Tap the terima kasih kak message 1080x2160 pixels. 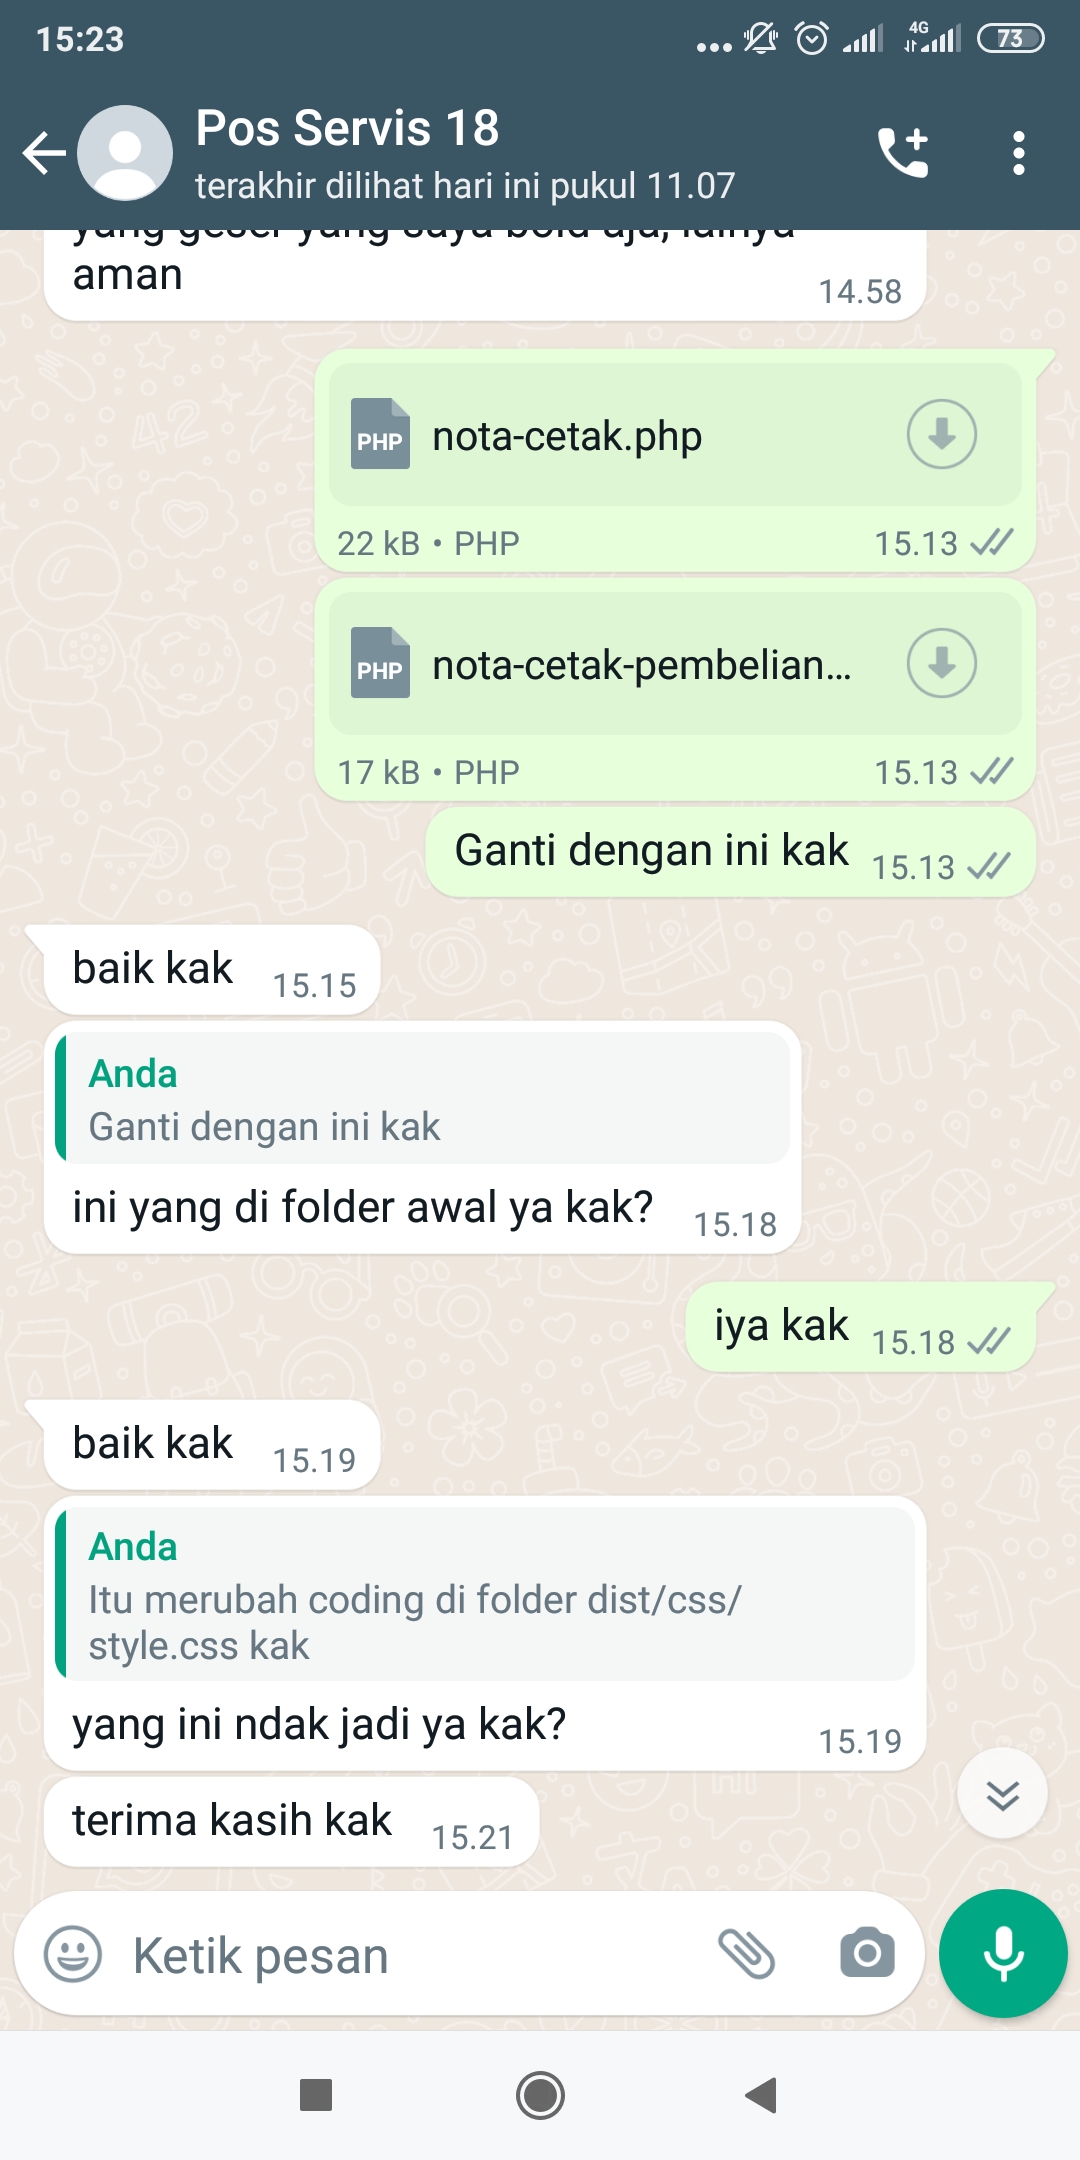coord(292,1821)
